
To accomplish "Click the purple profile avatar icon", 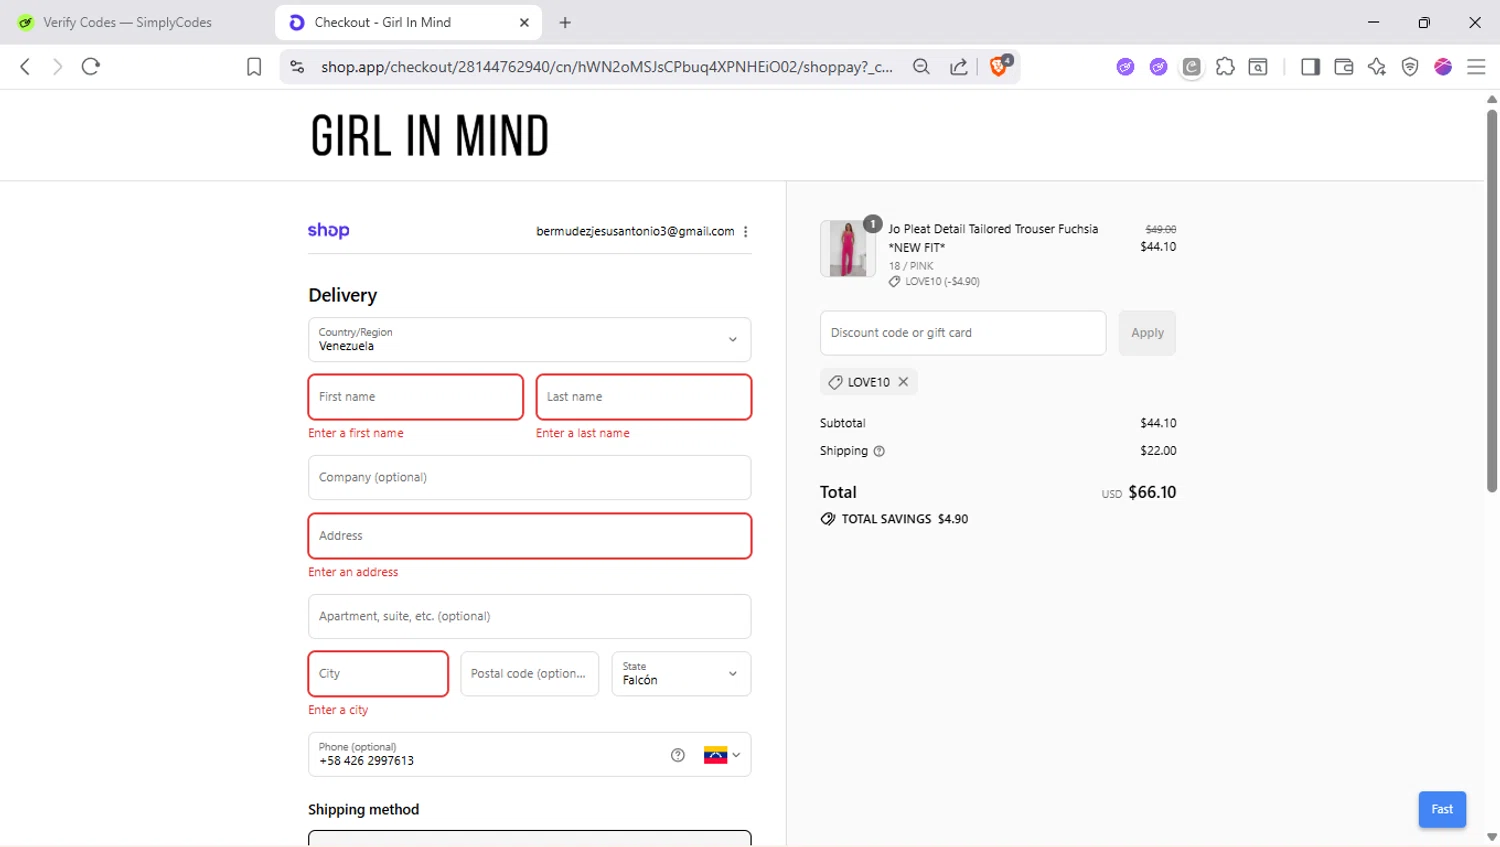I will (x=1443, y=67).
